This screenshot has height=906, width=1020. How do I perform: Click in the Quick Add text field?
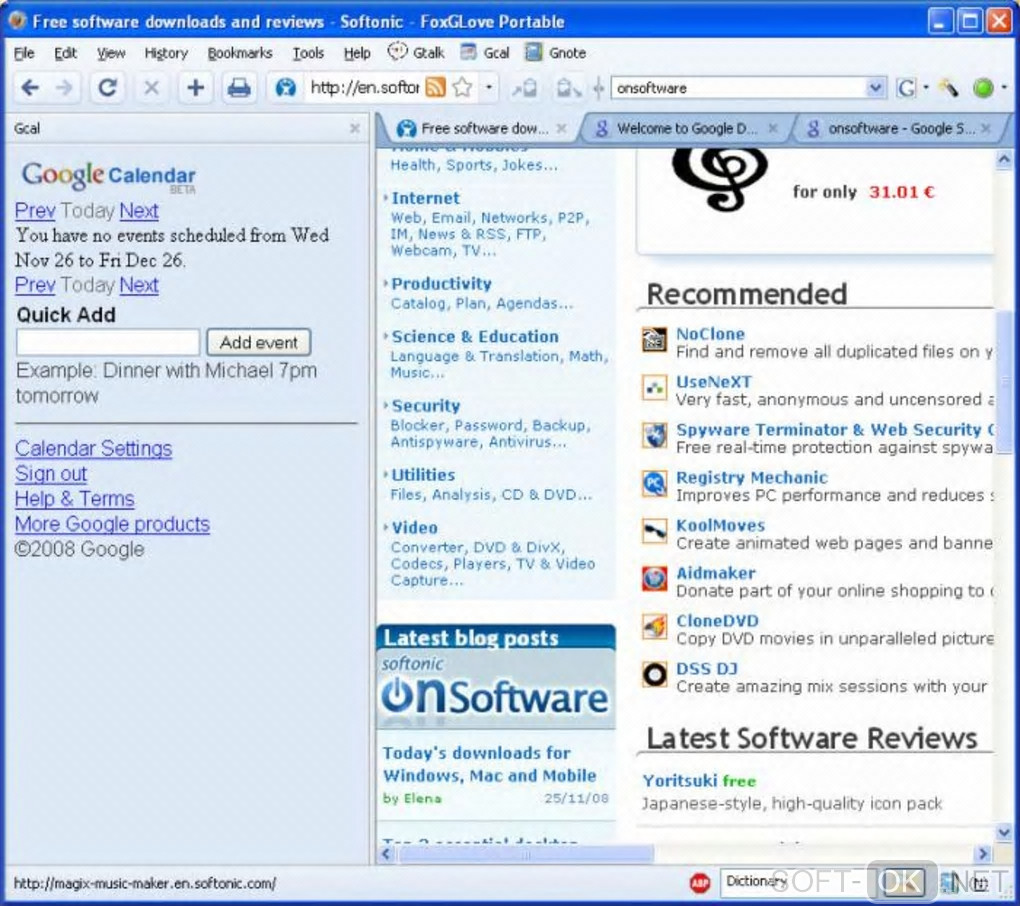pos(108,342)
